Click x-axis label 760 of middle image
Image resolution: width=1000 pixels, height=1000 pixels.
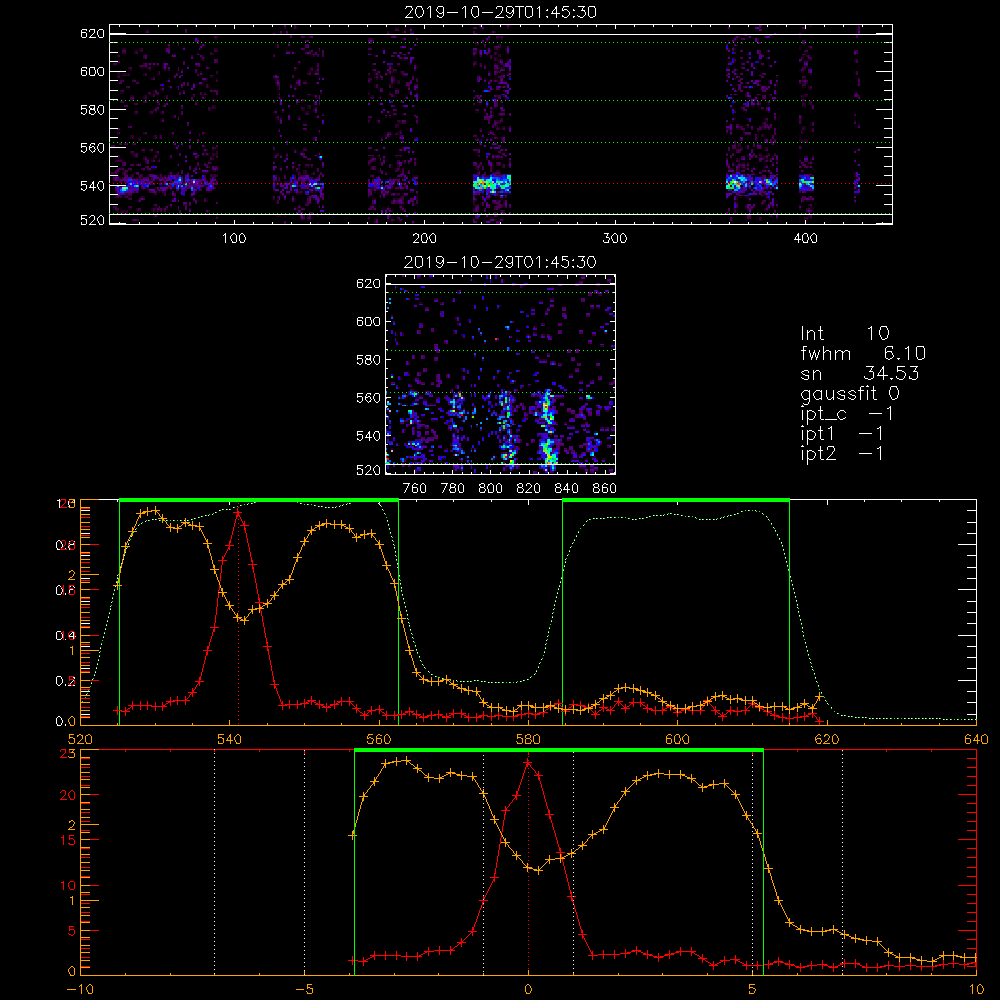(x=415, y=489)
